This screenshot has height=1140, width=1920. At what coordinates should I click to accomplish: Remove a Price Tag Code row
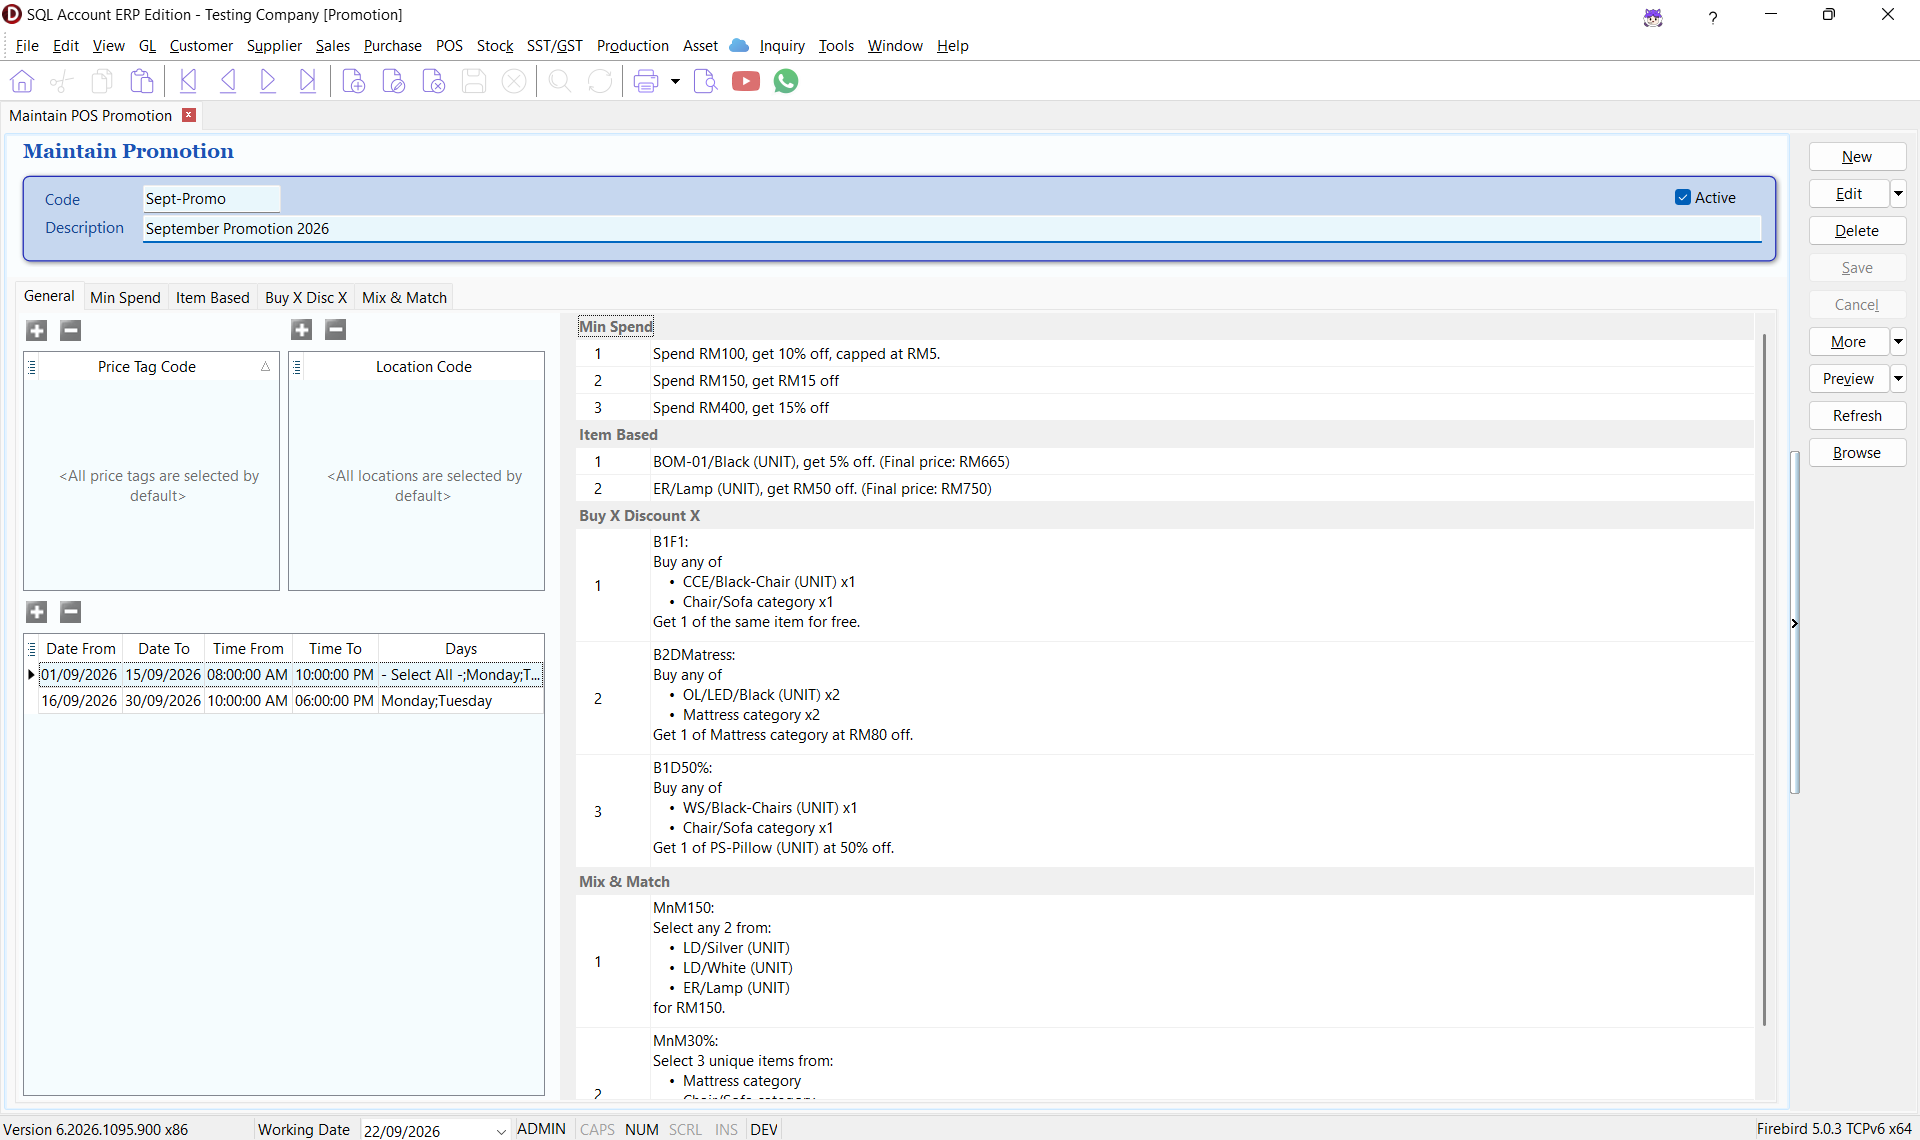[71, 330]
